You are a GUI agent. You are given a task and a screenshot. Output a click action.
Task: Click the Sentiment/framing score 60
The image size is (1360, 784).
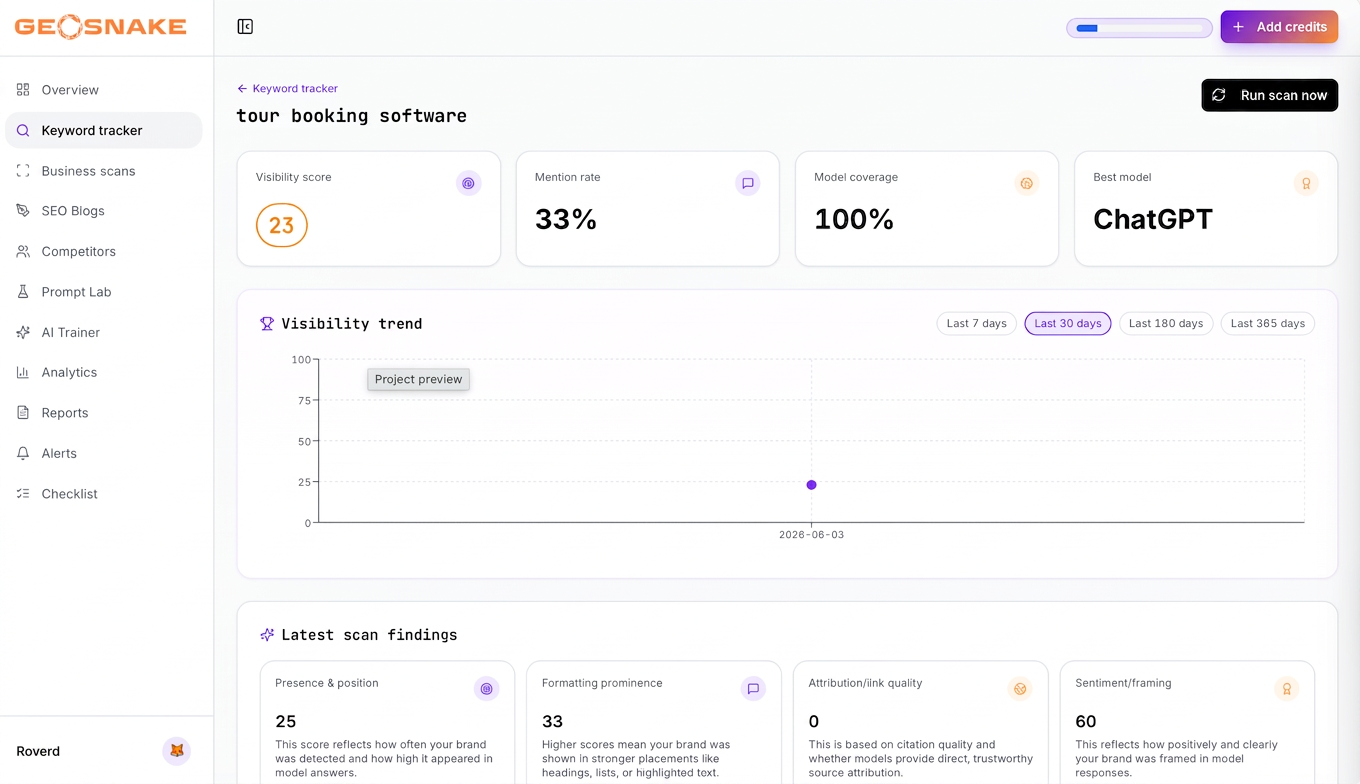click(x=1086, y=721)
